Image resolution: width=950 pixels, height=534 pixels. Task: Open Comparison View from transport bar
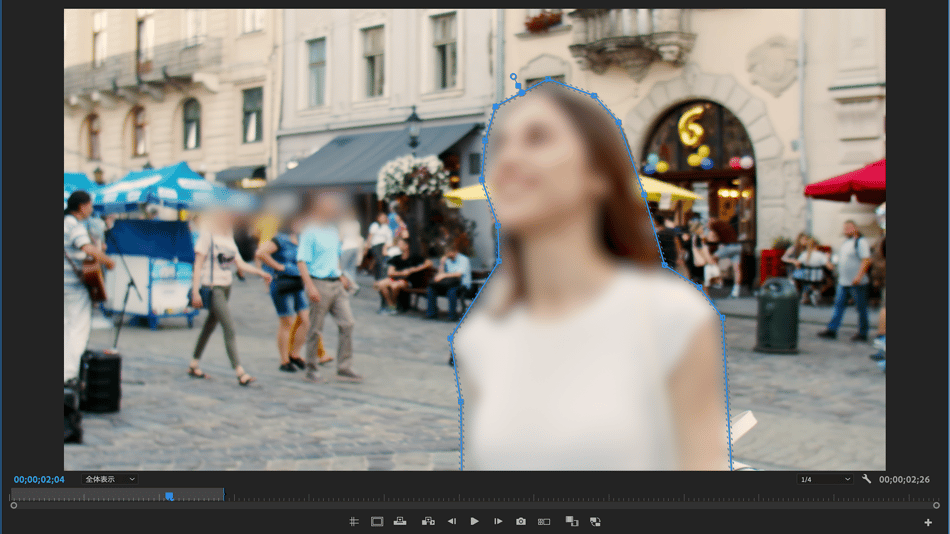(544, 521)
